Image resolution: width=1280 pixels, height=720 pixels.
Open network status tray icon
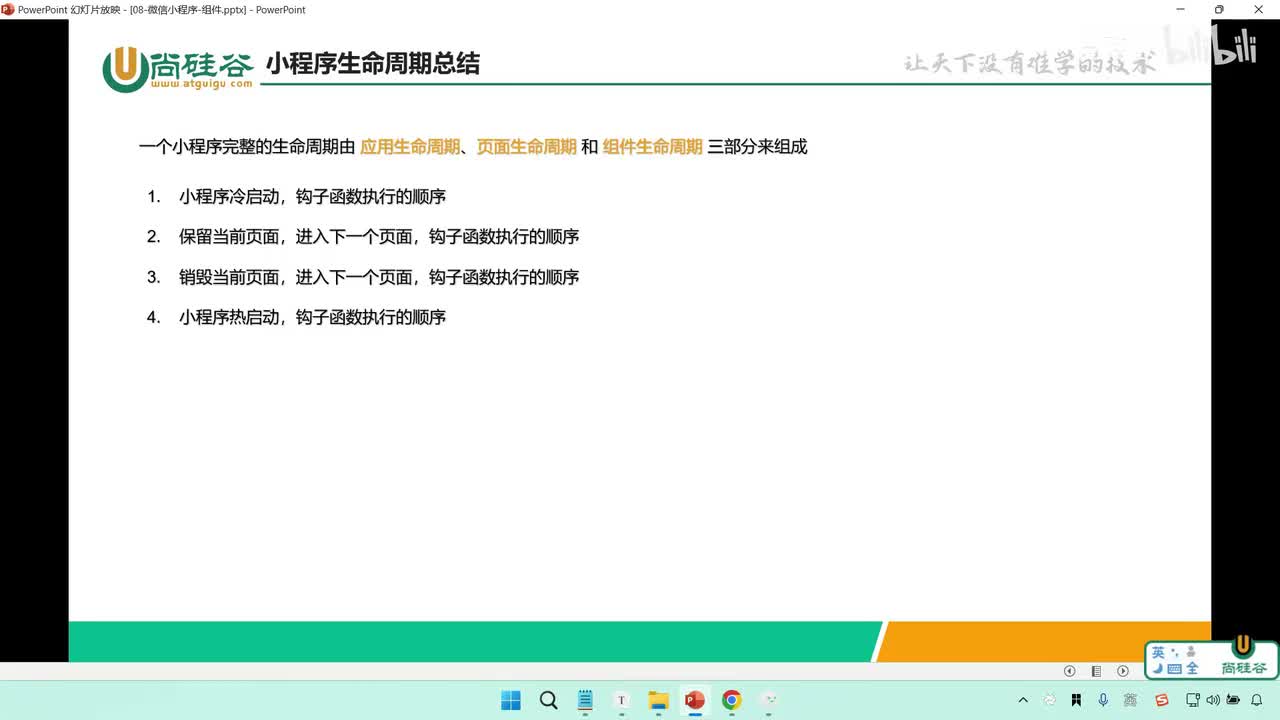click(1193, 700)
